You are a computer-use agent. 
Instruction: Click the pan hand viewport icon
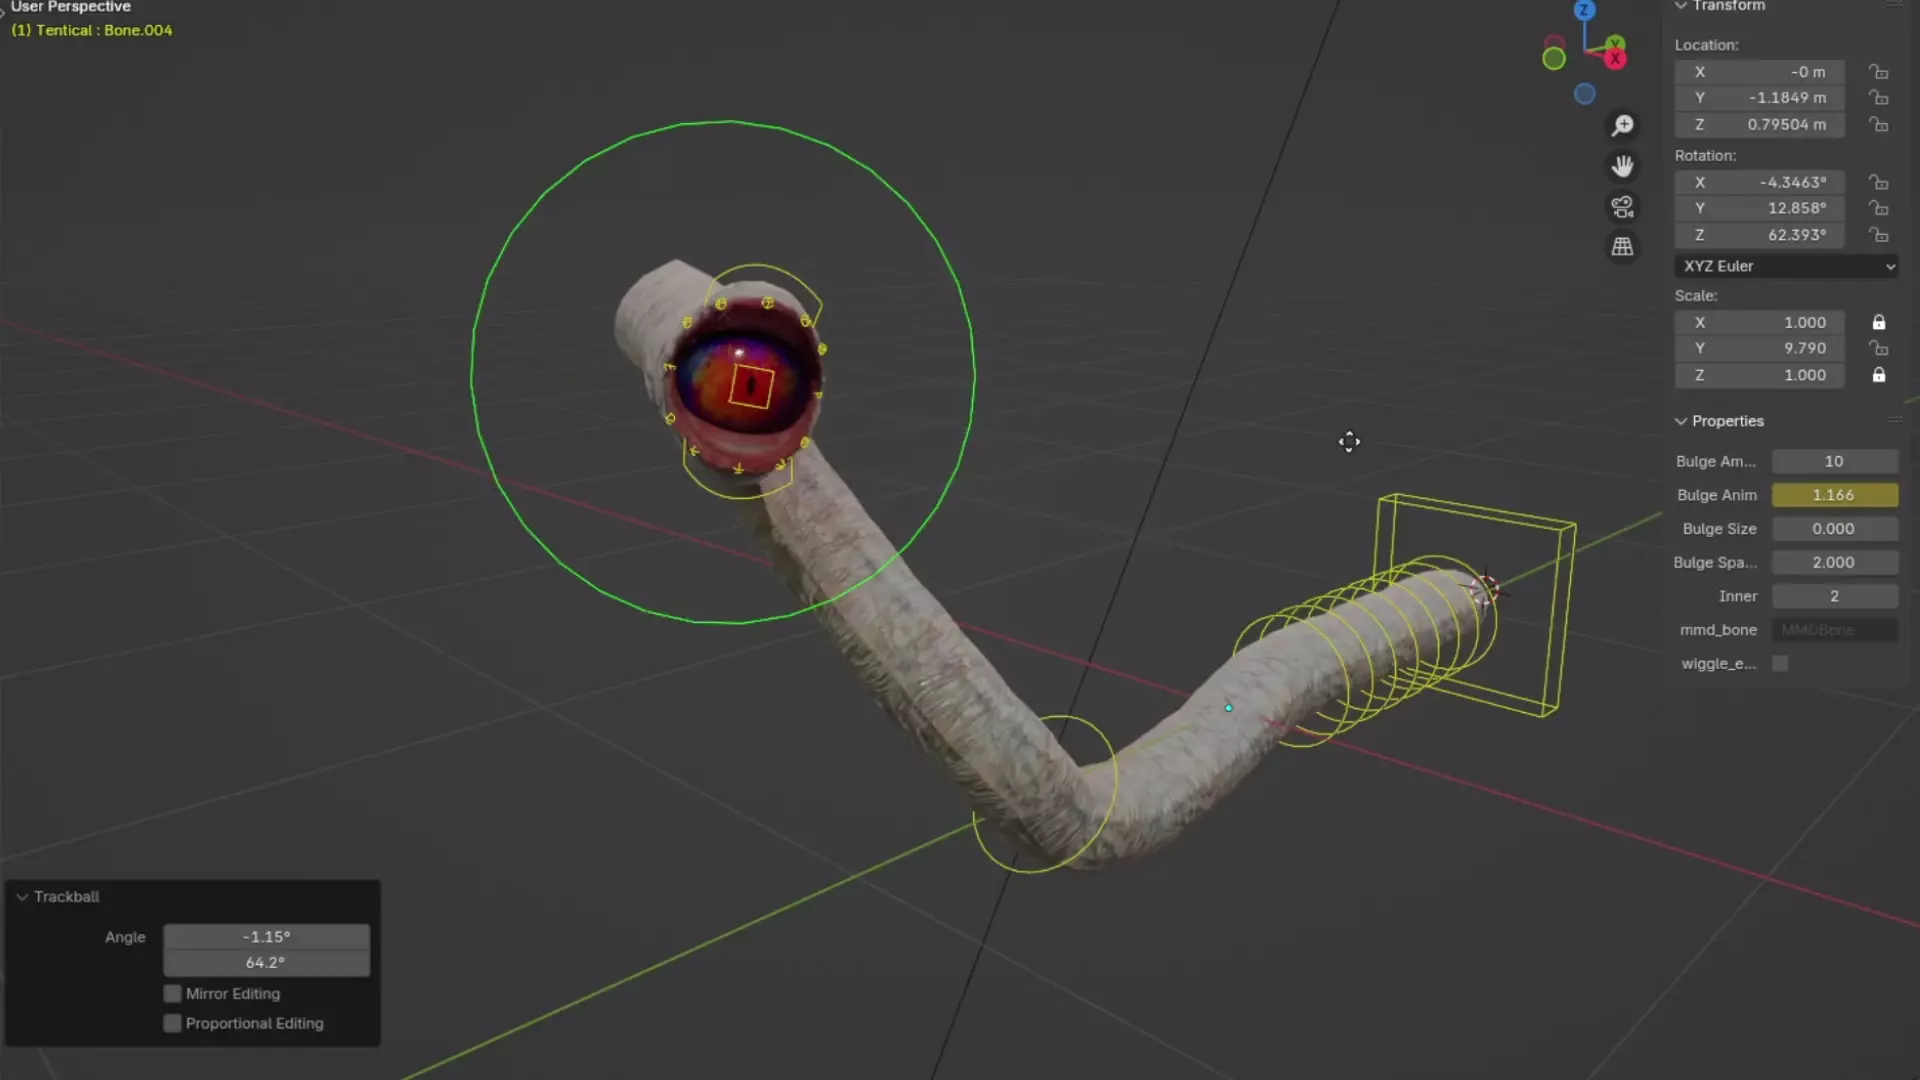point(1622,166)
